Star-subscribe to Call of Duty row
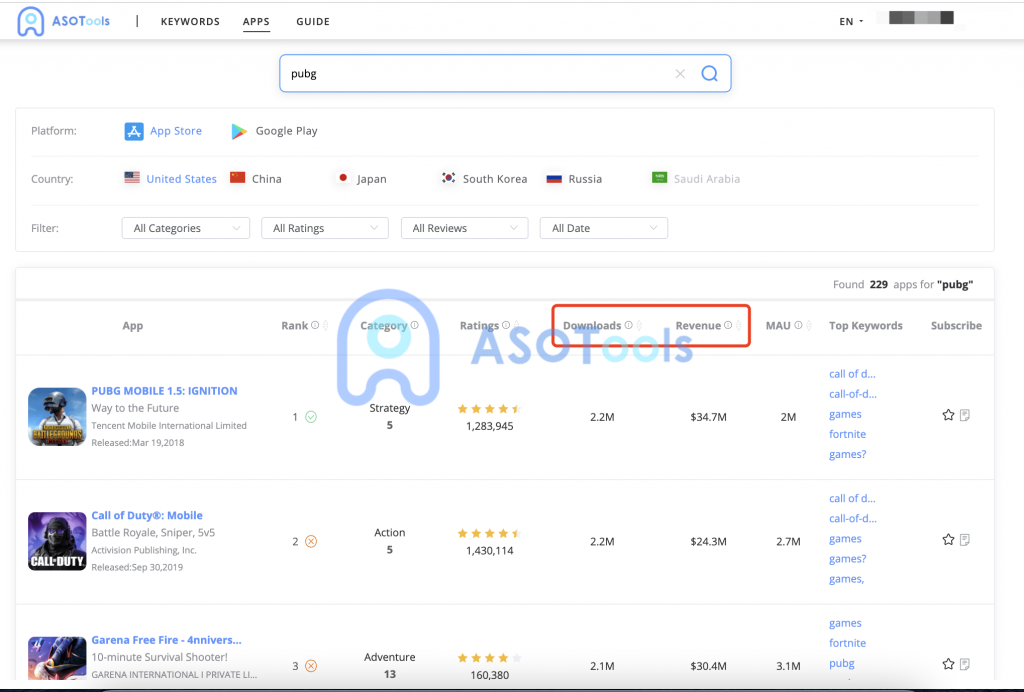 (948, 539)
